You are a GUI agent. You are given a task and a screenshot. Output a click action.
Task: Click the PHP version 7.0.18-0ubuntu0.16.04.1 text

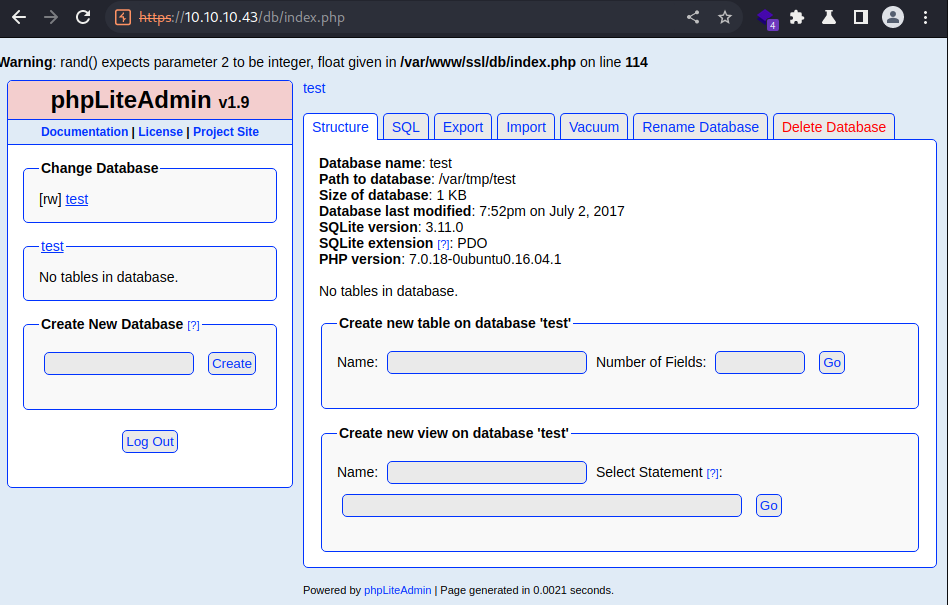(485, 259)
